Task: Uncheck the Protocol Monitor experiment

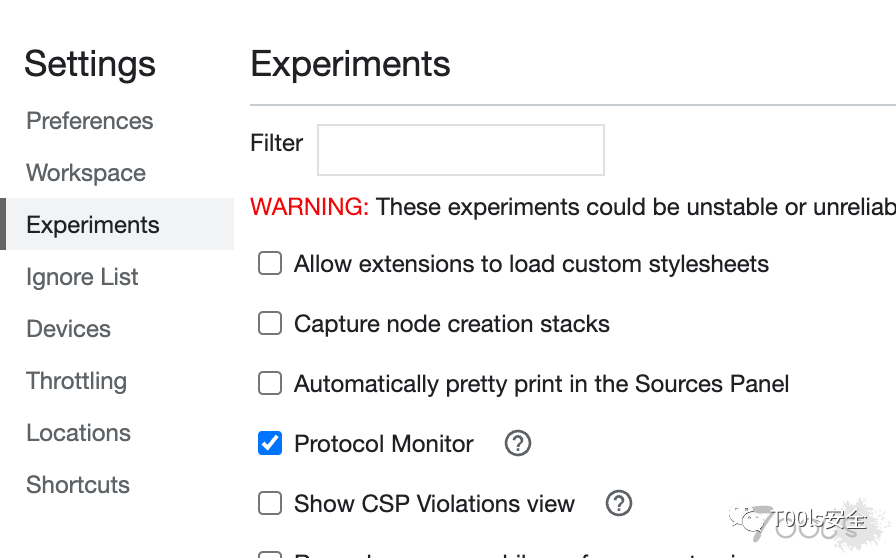Action: tap(270, 443)
